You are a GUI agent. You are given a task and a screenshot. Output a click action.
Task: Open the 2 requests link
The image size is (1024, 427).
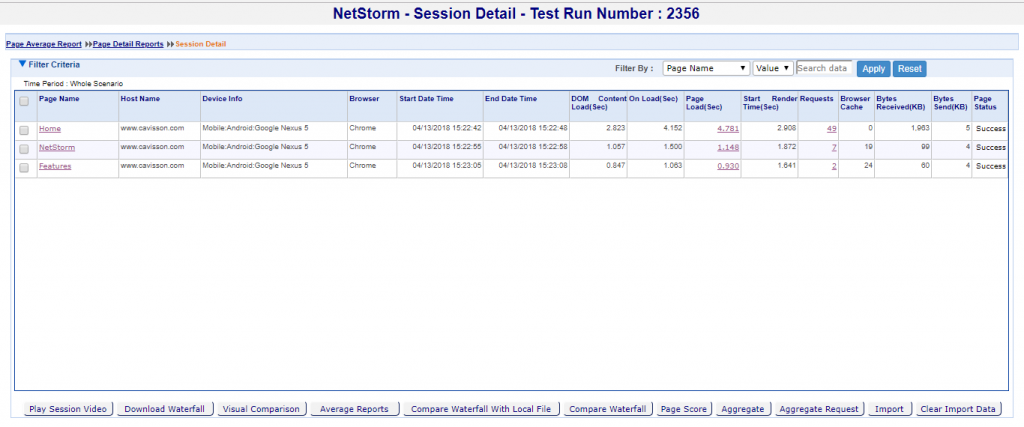click(x=834, y=166)
